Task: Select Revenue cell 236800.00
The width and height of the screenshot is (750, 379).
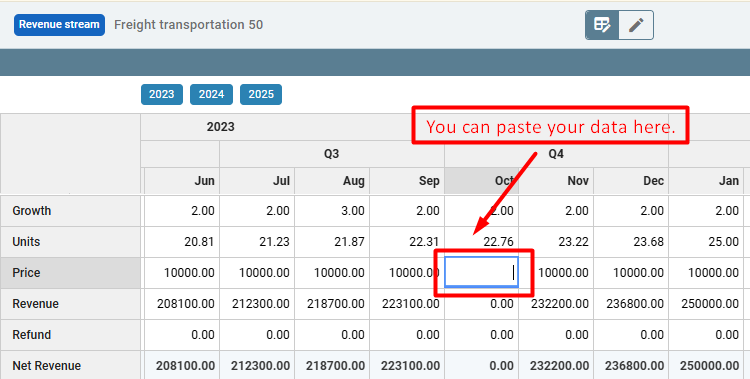Action: pos(631,304)
